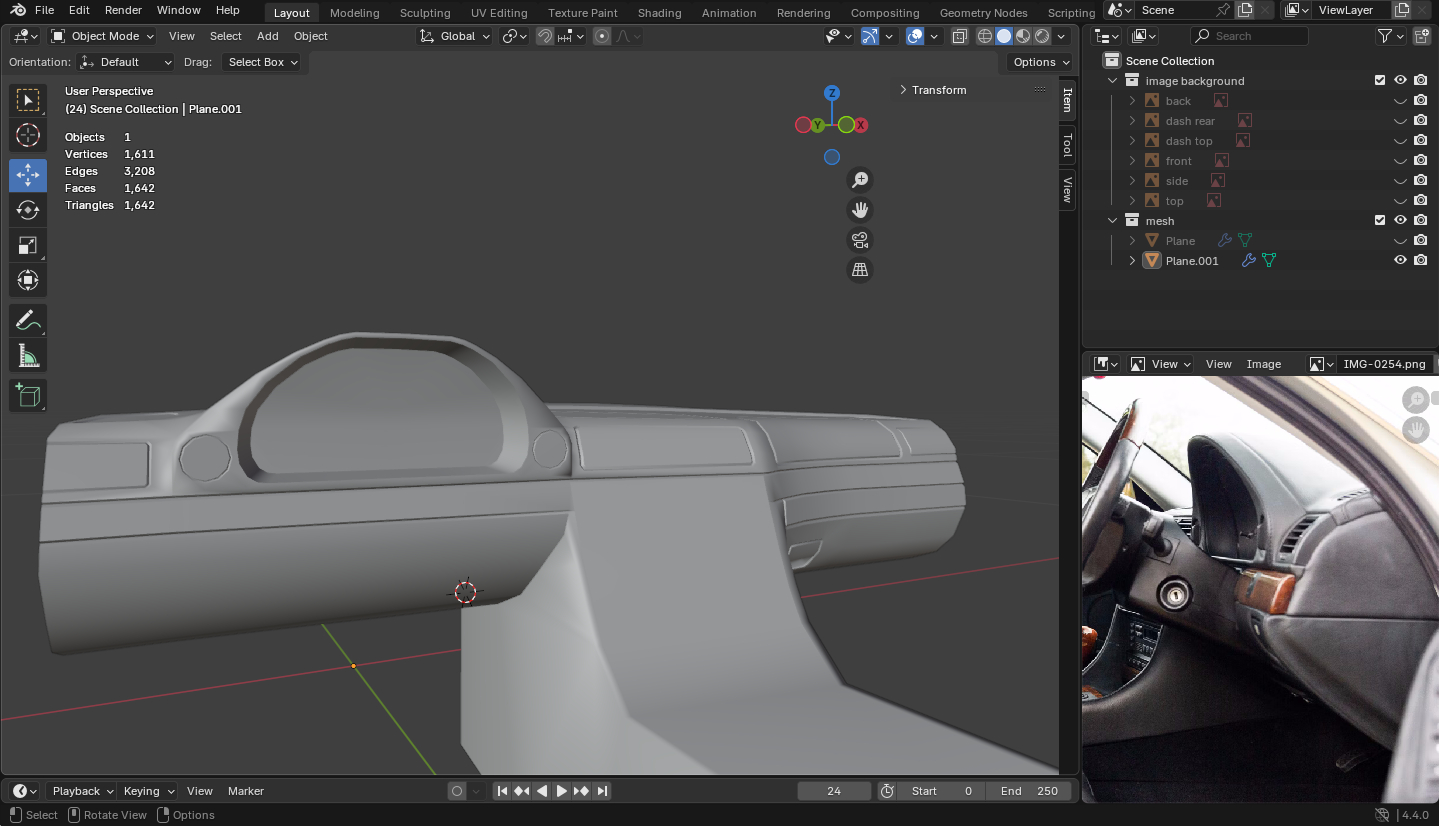1439x826 pixels.
Task: Switch viewport shading to Rendered
Action: [1042, 36]
